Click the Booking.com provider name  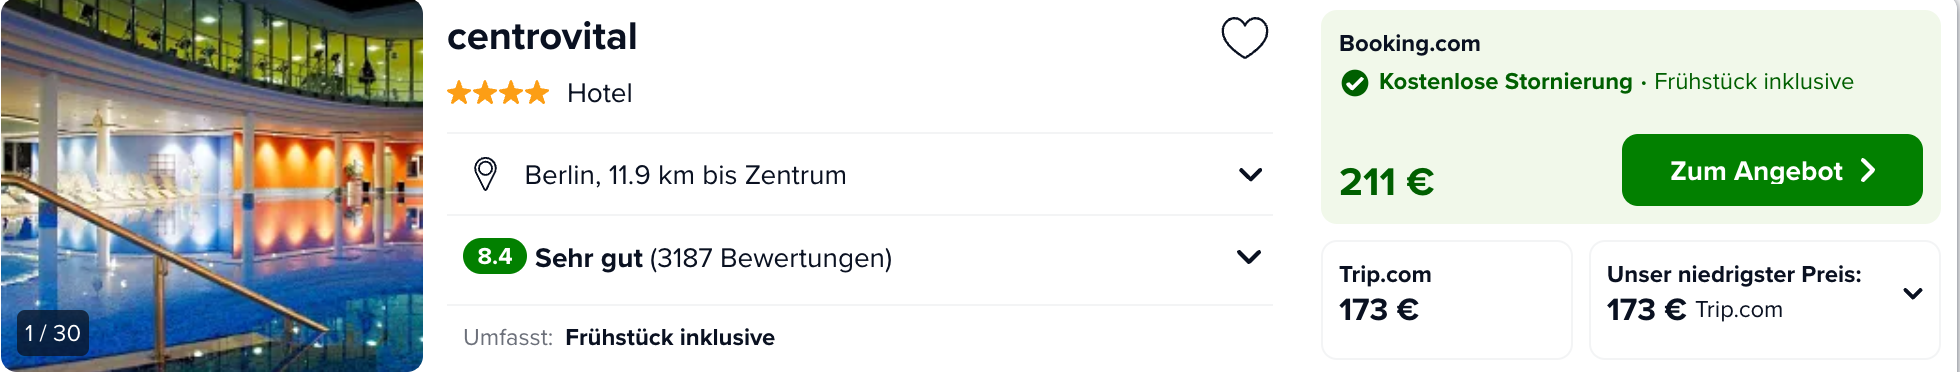click(x=1409, y=44)
